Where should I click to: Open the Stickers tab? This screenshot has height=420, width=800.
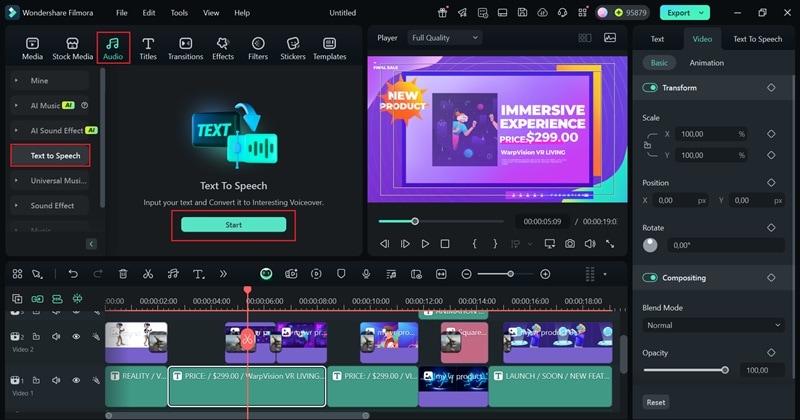coord(293,48)
